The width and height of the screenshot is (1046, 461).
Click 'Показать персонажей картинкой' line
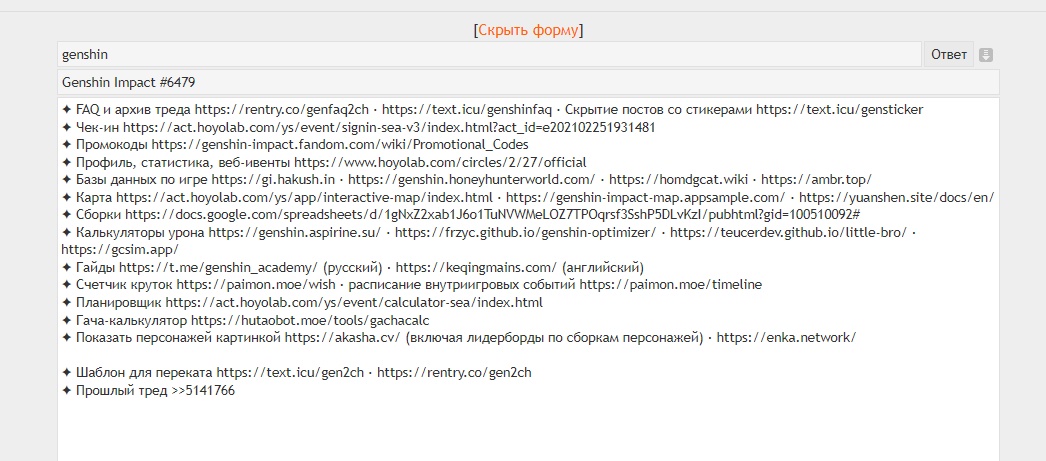point(458,337)
